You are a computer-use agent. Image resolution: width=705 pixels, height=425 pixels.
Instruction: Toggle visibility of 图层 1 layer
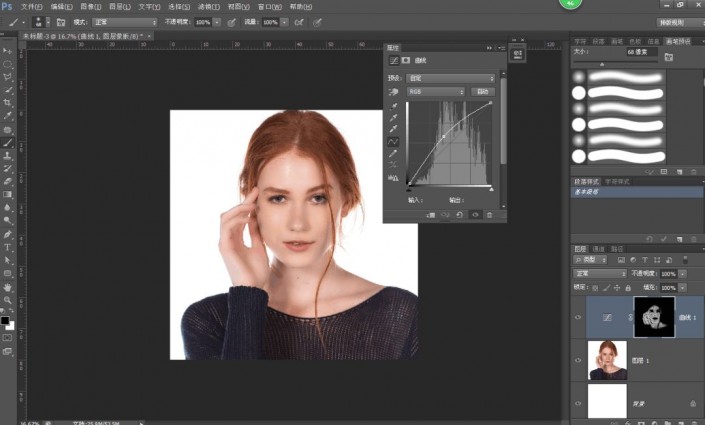(578, 360)
